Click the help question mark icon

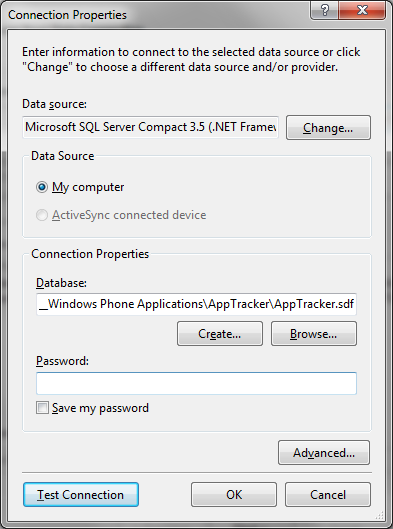point(325,10)
